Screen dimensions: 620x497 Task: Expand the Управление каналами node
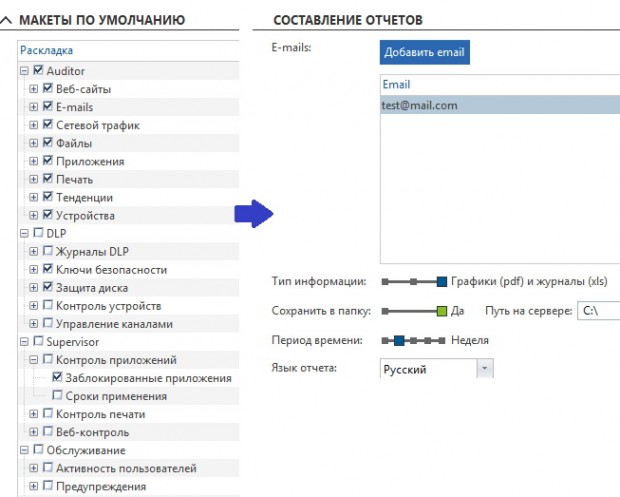point(34,324)
